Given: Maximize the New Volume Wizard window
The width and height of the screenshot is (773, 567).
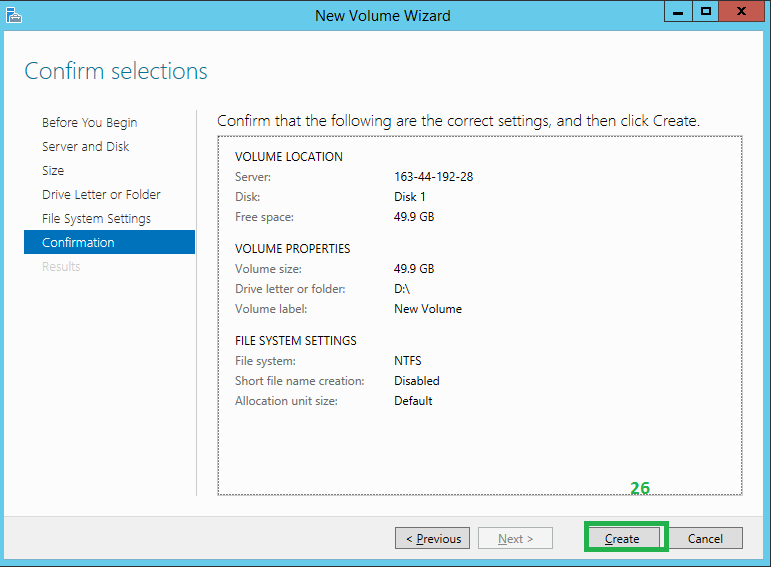Looking at the screenshot, I should point(706,12).
